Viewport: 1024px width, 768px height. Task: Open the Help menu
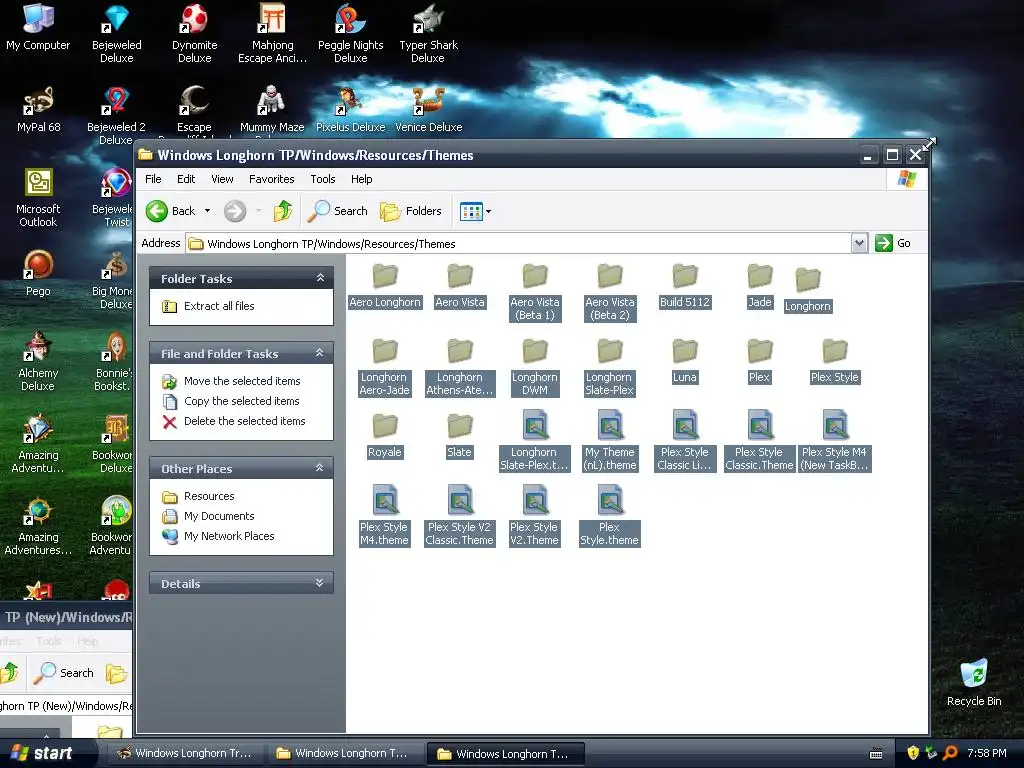pos(361,179)
